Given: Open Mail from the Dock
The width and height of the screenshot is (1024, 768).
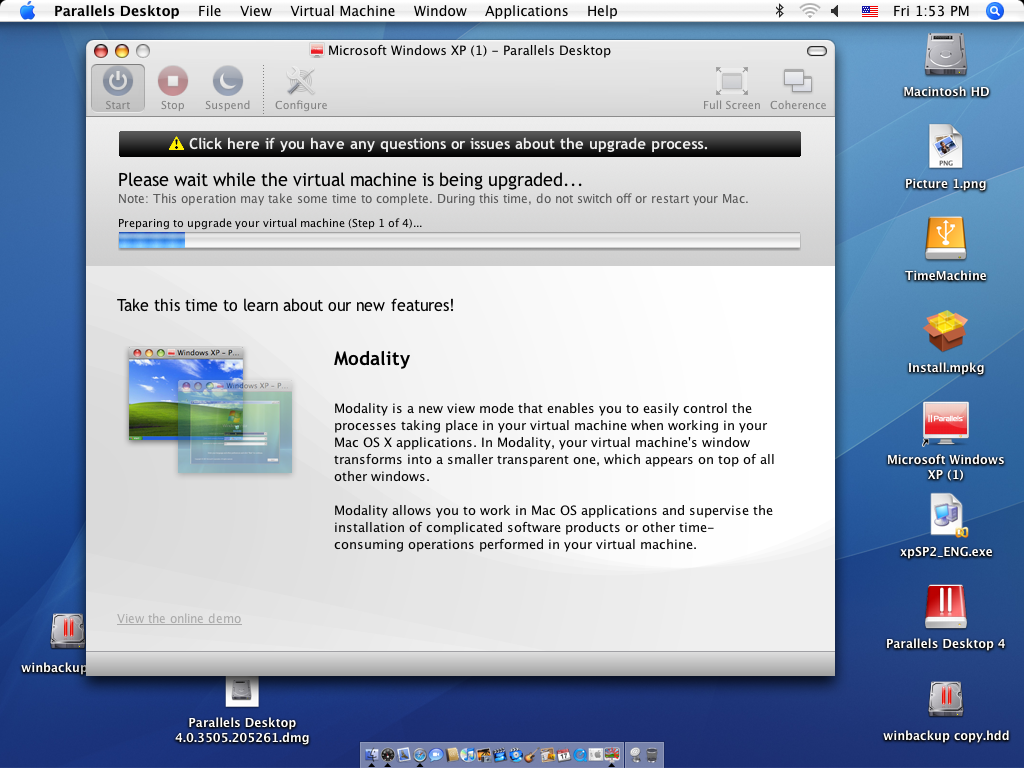Looking at the screenshot, I should pos(404,755).
